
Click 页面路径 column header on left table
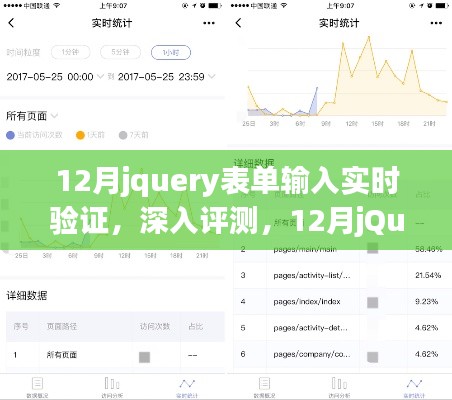pos(62,326)
